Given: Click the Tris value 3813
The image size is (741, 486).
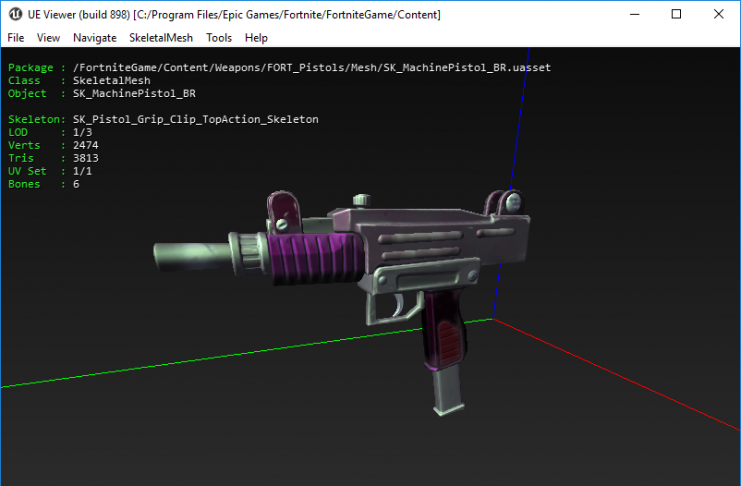Looking at the screenshot, I should point(86,158).
